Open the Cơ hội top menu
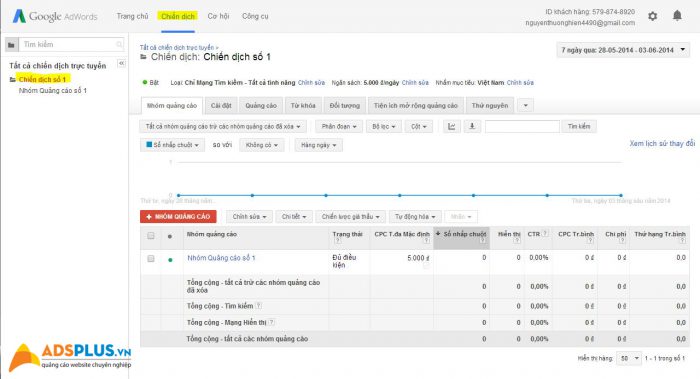 218,16
